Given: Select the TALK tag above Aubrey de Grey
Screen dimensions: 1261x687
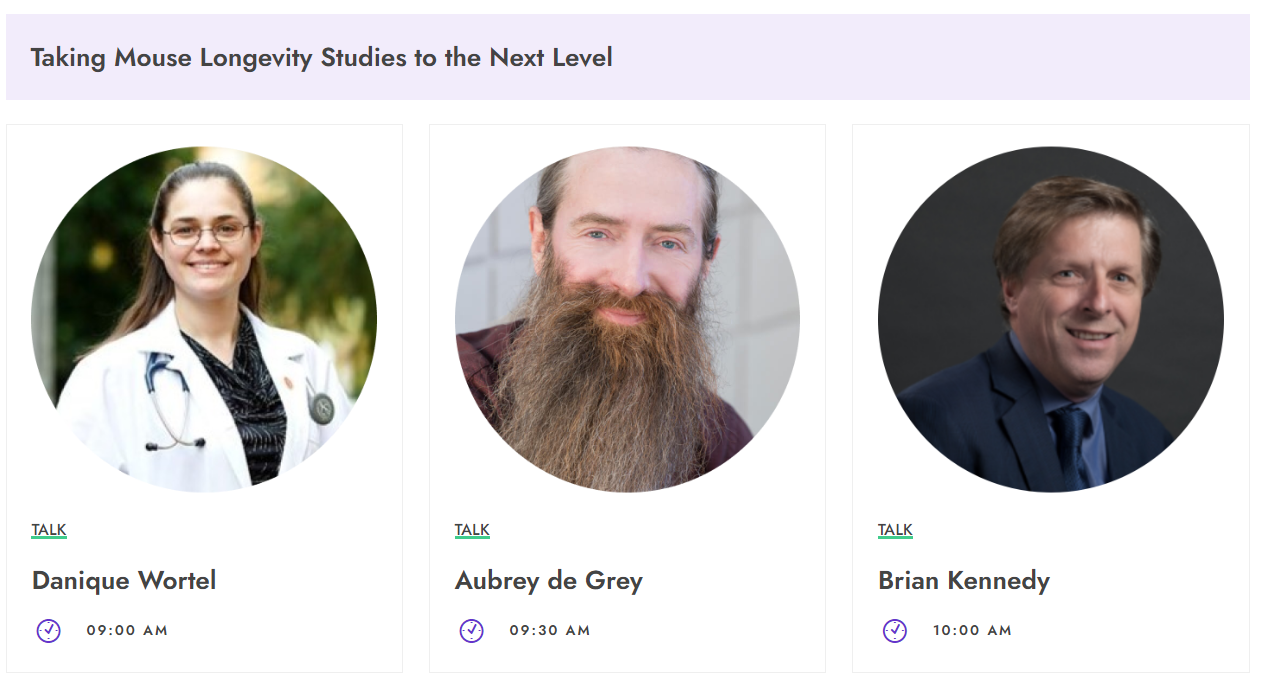Looking at the screenshot, I should click(x=472, y=530).
